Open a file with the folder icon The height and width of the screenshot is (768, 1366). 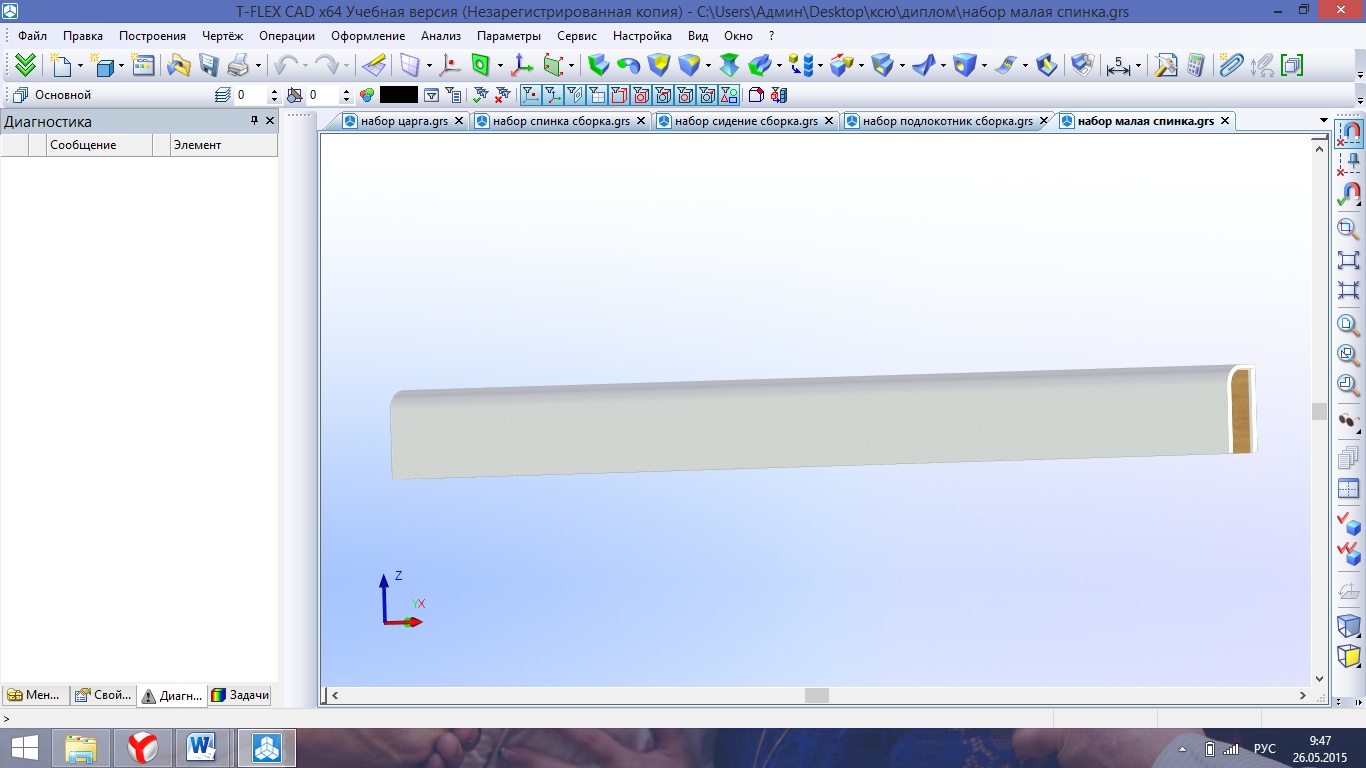click(178, 65)
